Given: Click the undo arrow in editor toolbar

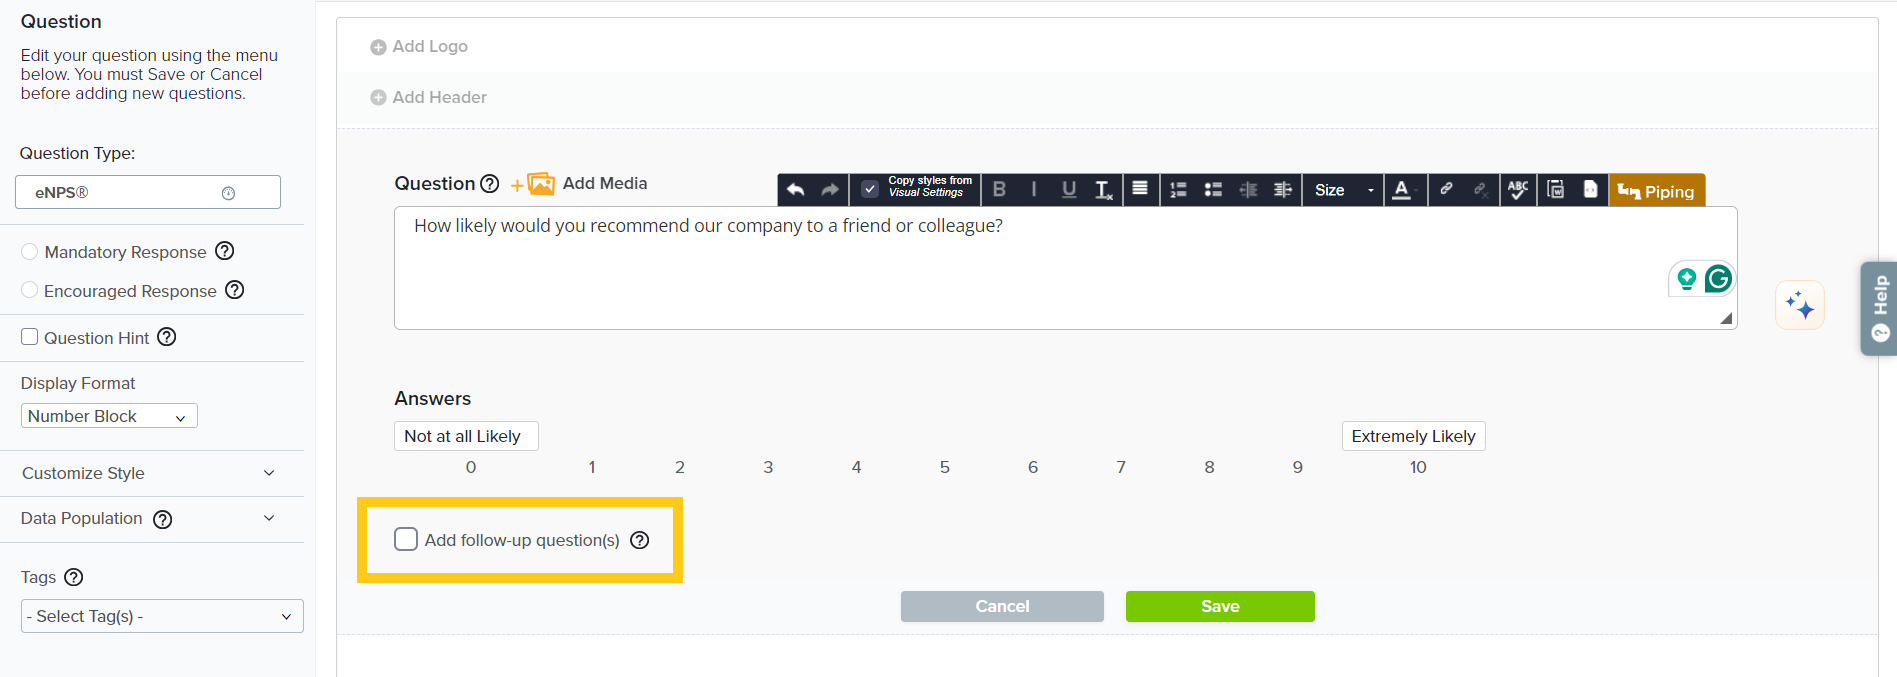Looking at the screenshot, I should point(795,190).
